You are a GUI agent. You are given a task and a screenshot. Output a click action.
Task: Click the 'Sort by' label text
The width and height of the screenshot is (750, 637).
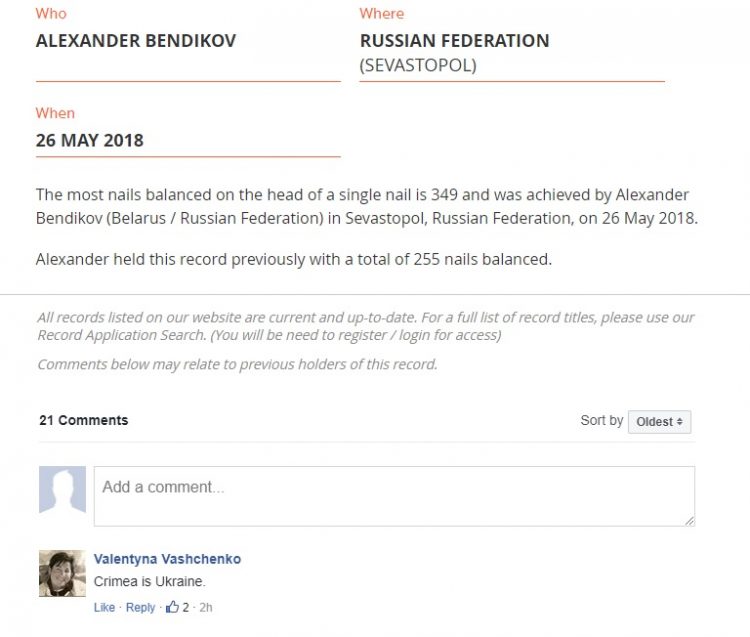coord(601,421)
